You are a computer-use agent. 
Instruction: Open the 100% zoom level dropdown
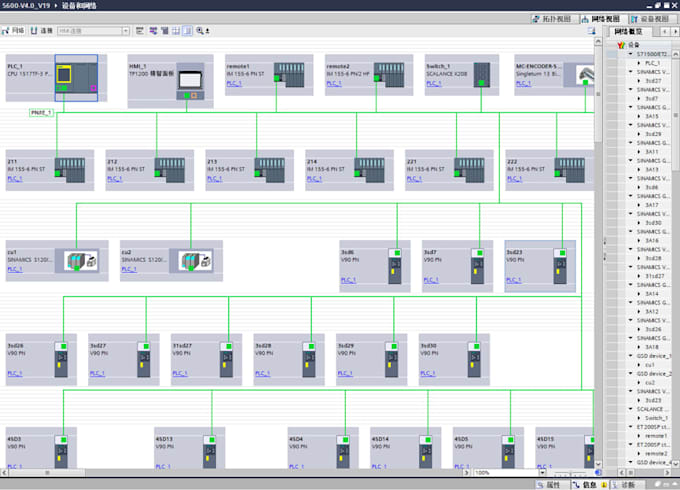click(542, 473)
